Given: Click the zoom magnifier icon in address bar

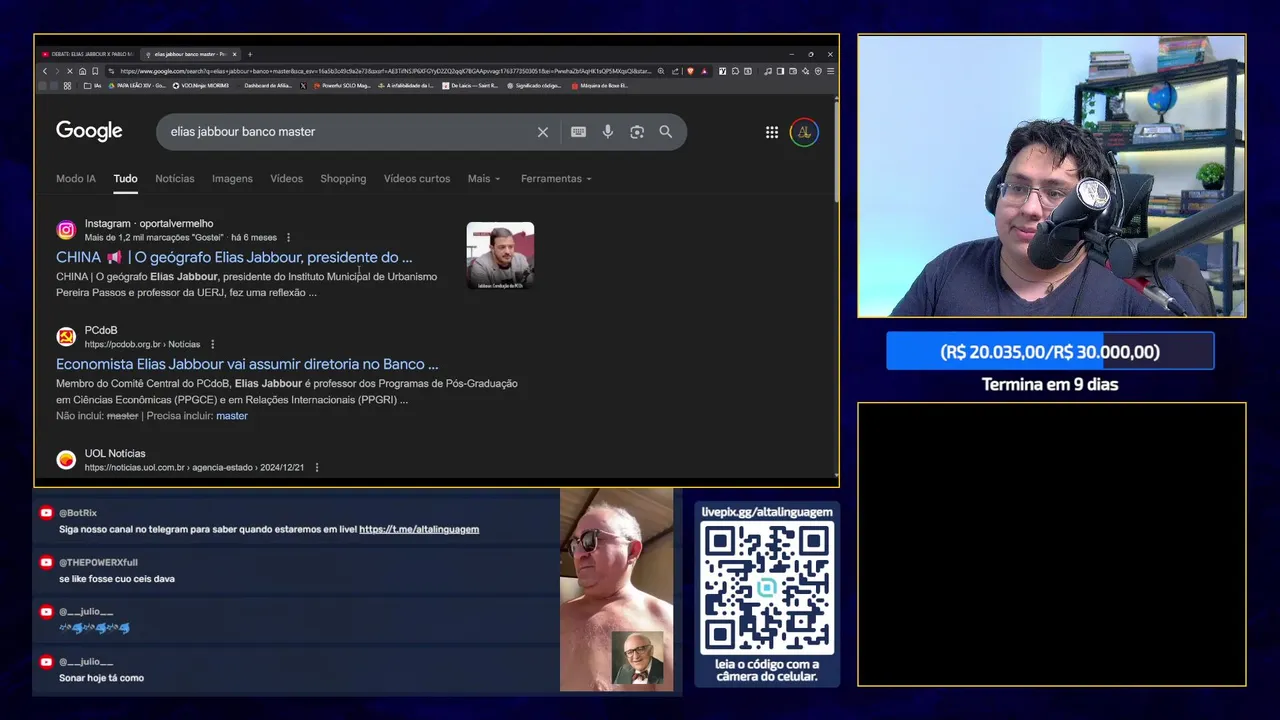Looking at the screenshot, I should pos(661,71).
